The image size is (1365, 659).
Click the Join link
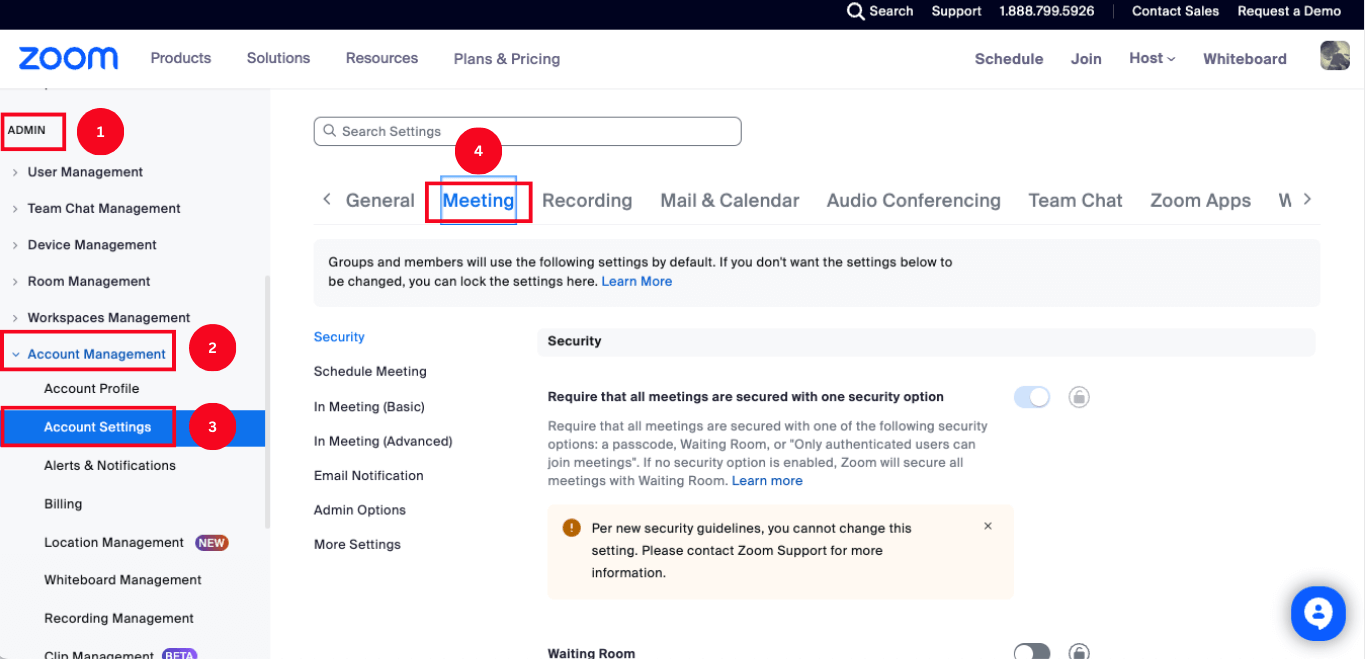tap(1086, 59)
